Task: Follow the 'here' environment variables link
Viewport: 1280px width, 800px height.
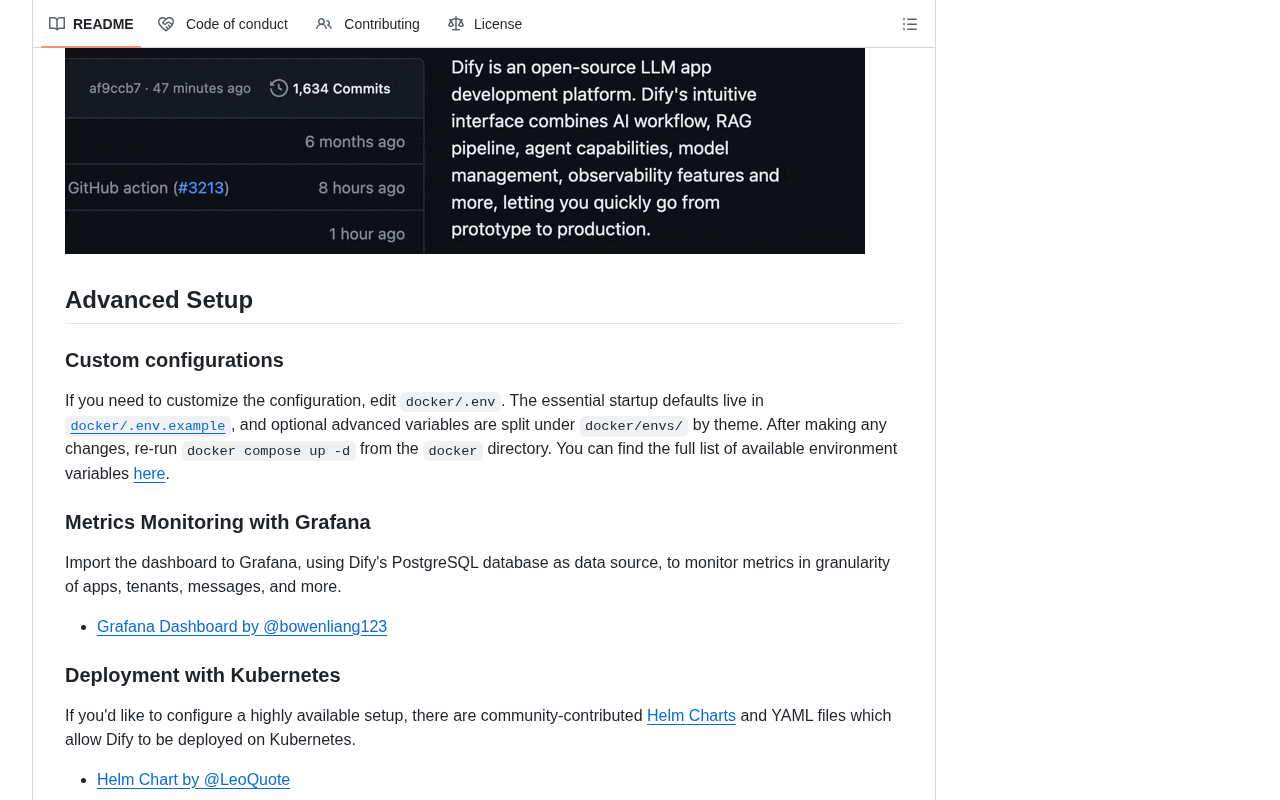Action: [x=149, y=474]
